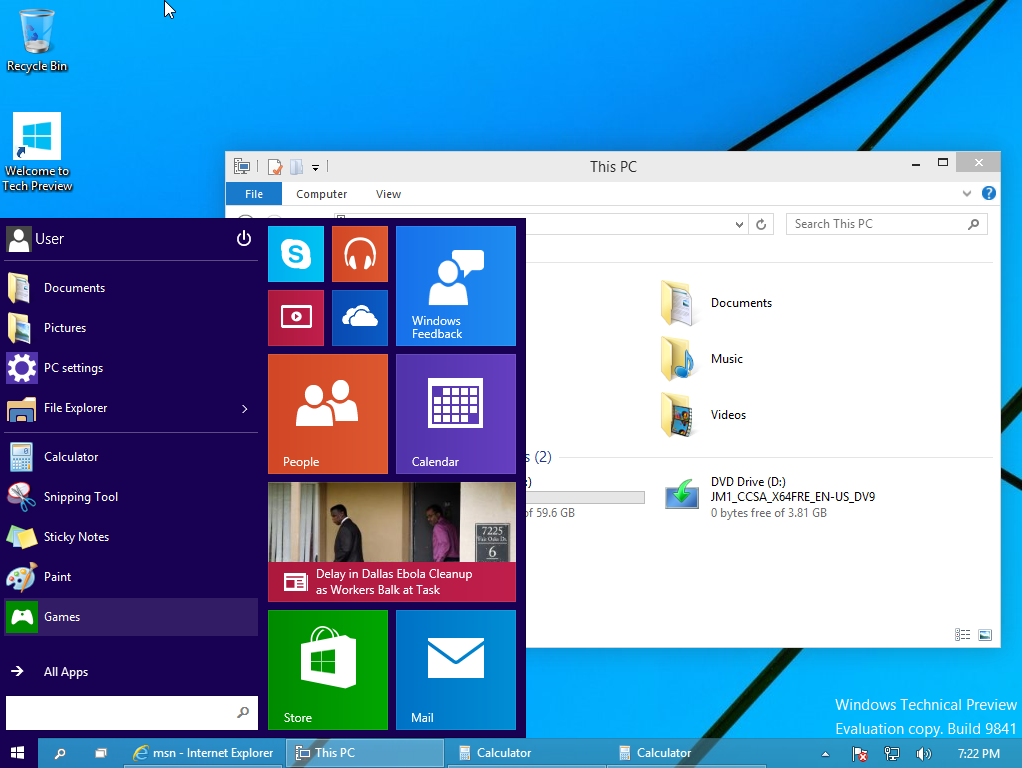Open the File tab in This PC
Screen dimensions: 1022x768
point(254,194)
